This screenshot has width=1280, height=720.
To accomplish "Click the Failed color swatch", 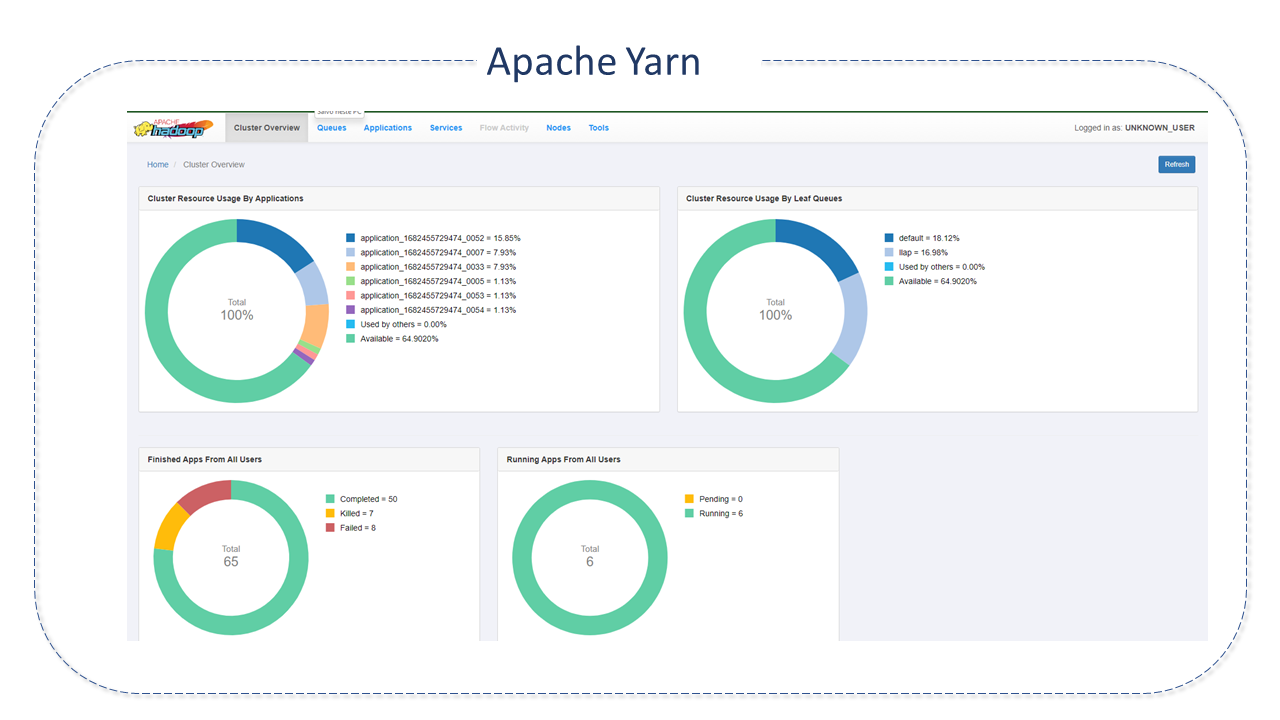I will [x=330, y=527].
